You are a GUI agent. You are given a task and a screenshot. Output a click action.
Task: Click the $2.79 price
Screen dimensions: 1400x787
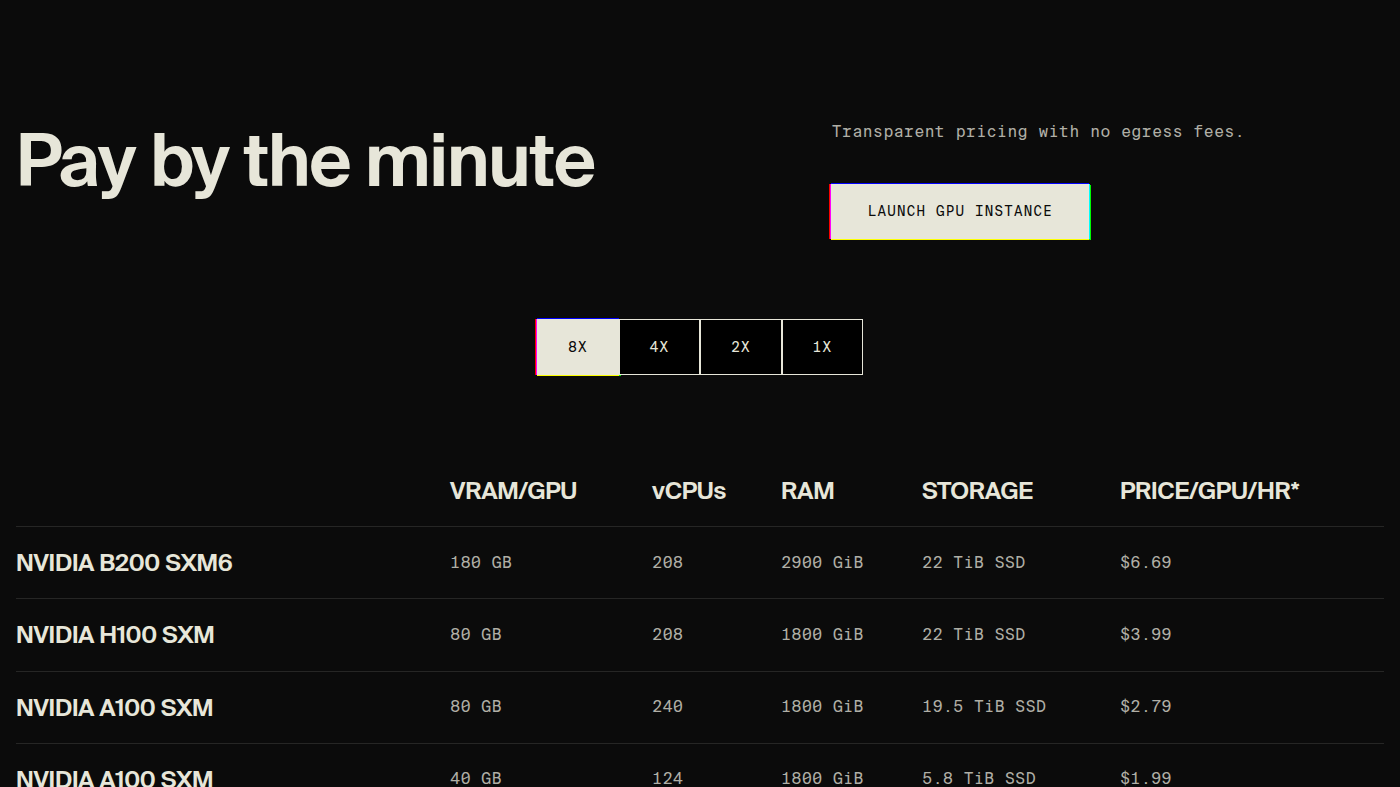pos(1145,707)
